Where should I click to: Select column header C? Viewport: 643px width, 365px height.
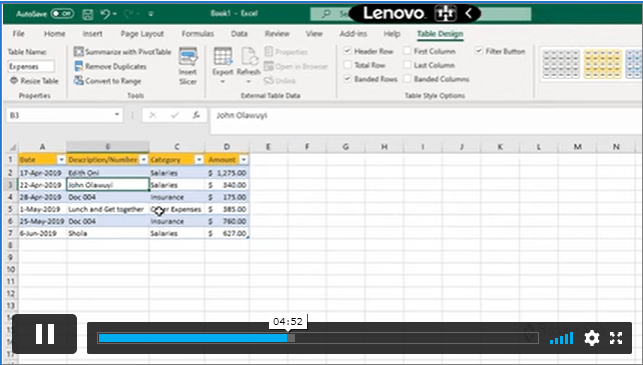[x=177, y=147]
